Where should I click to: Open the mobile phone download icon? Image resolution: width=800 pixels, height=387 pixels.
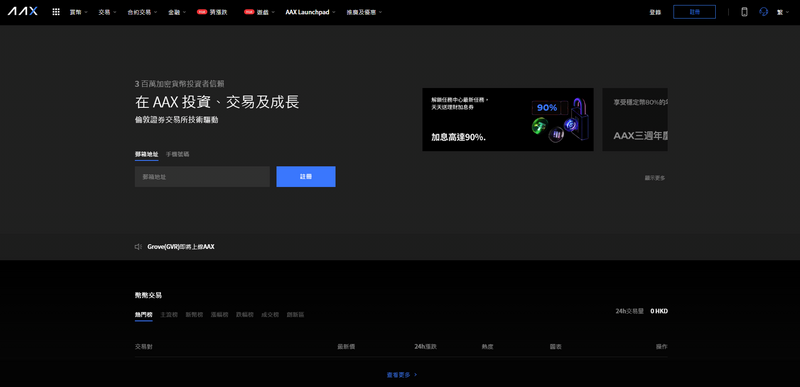pos(744,12)
